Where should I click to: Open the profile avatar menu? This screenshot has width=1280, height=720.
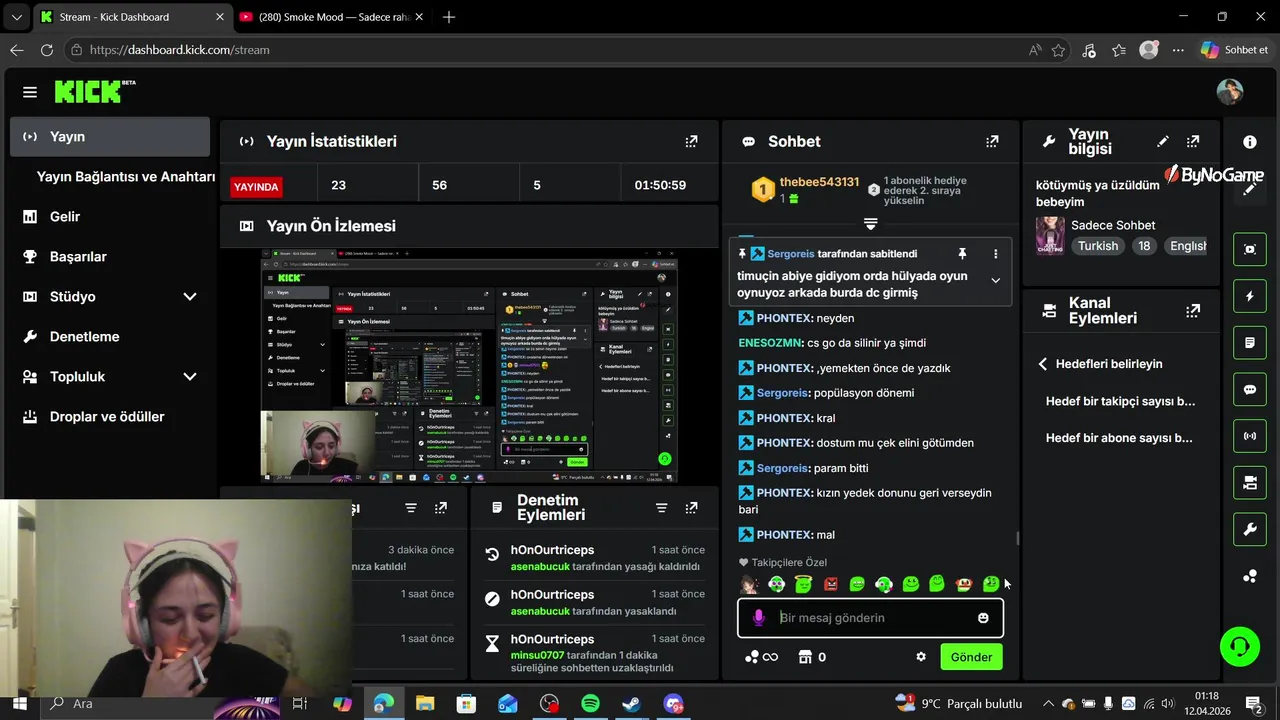[1230, 92]
